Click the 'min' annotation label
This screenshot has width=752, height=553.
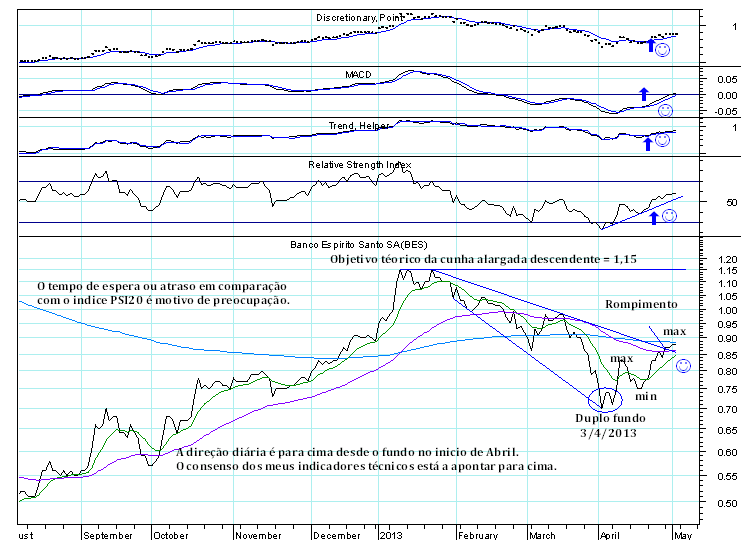(x=646, y=396)
